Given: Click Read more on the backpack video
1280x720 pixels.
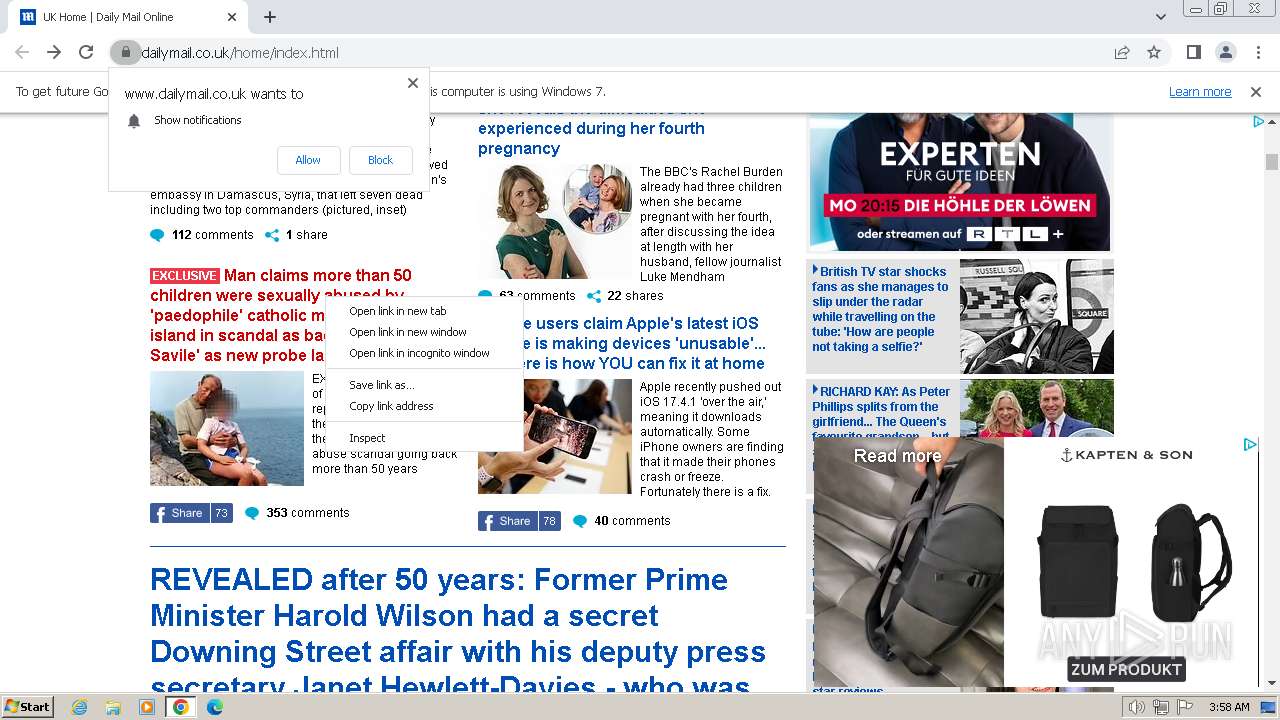Looking at the screenshot, I should [897, 455].
